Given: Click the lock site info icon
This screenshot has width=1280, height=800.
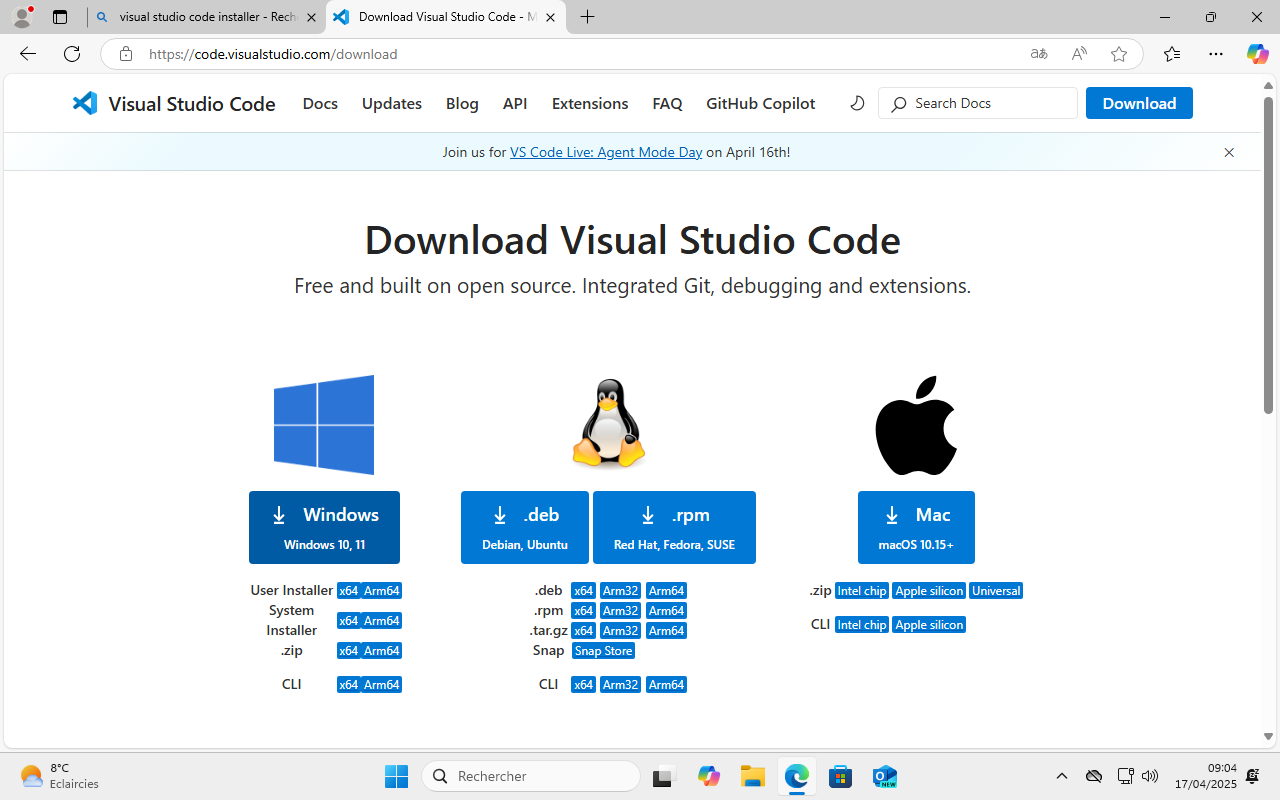Looking at the screenshot, I should pyautogui.click(x=125, y=54).
